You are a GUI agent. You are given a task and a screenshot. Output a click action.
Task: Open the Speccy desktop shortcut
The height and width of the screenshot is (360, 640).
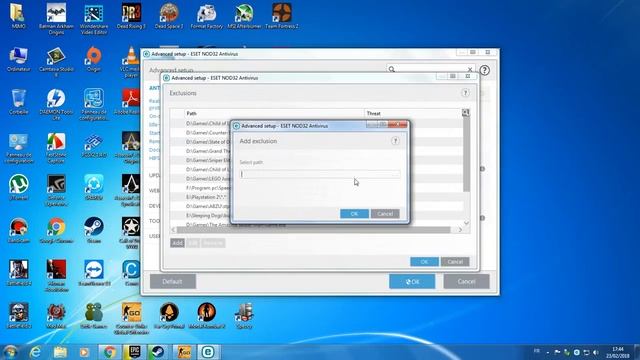(x=244, y=316)
